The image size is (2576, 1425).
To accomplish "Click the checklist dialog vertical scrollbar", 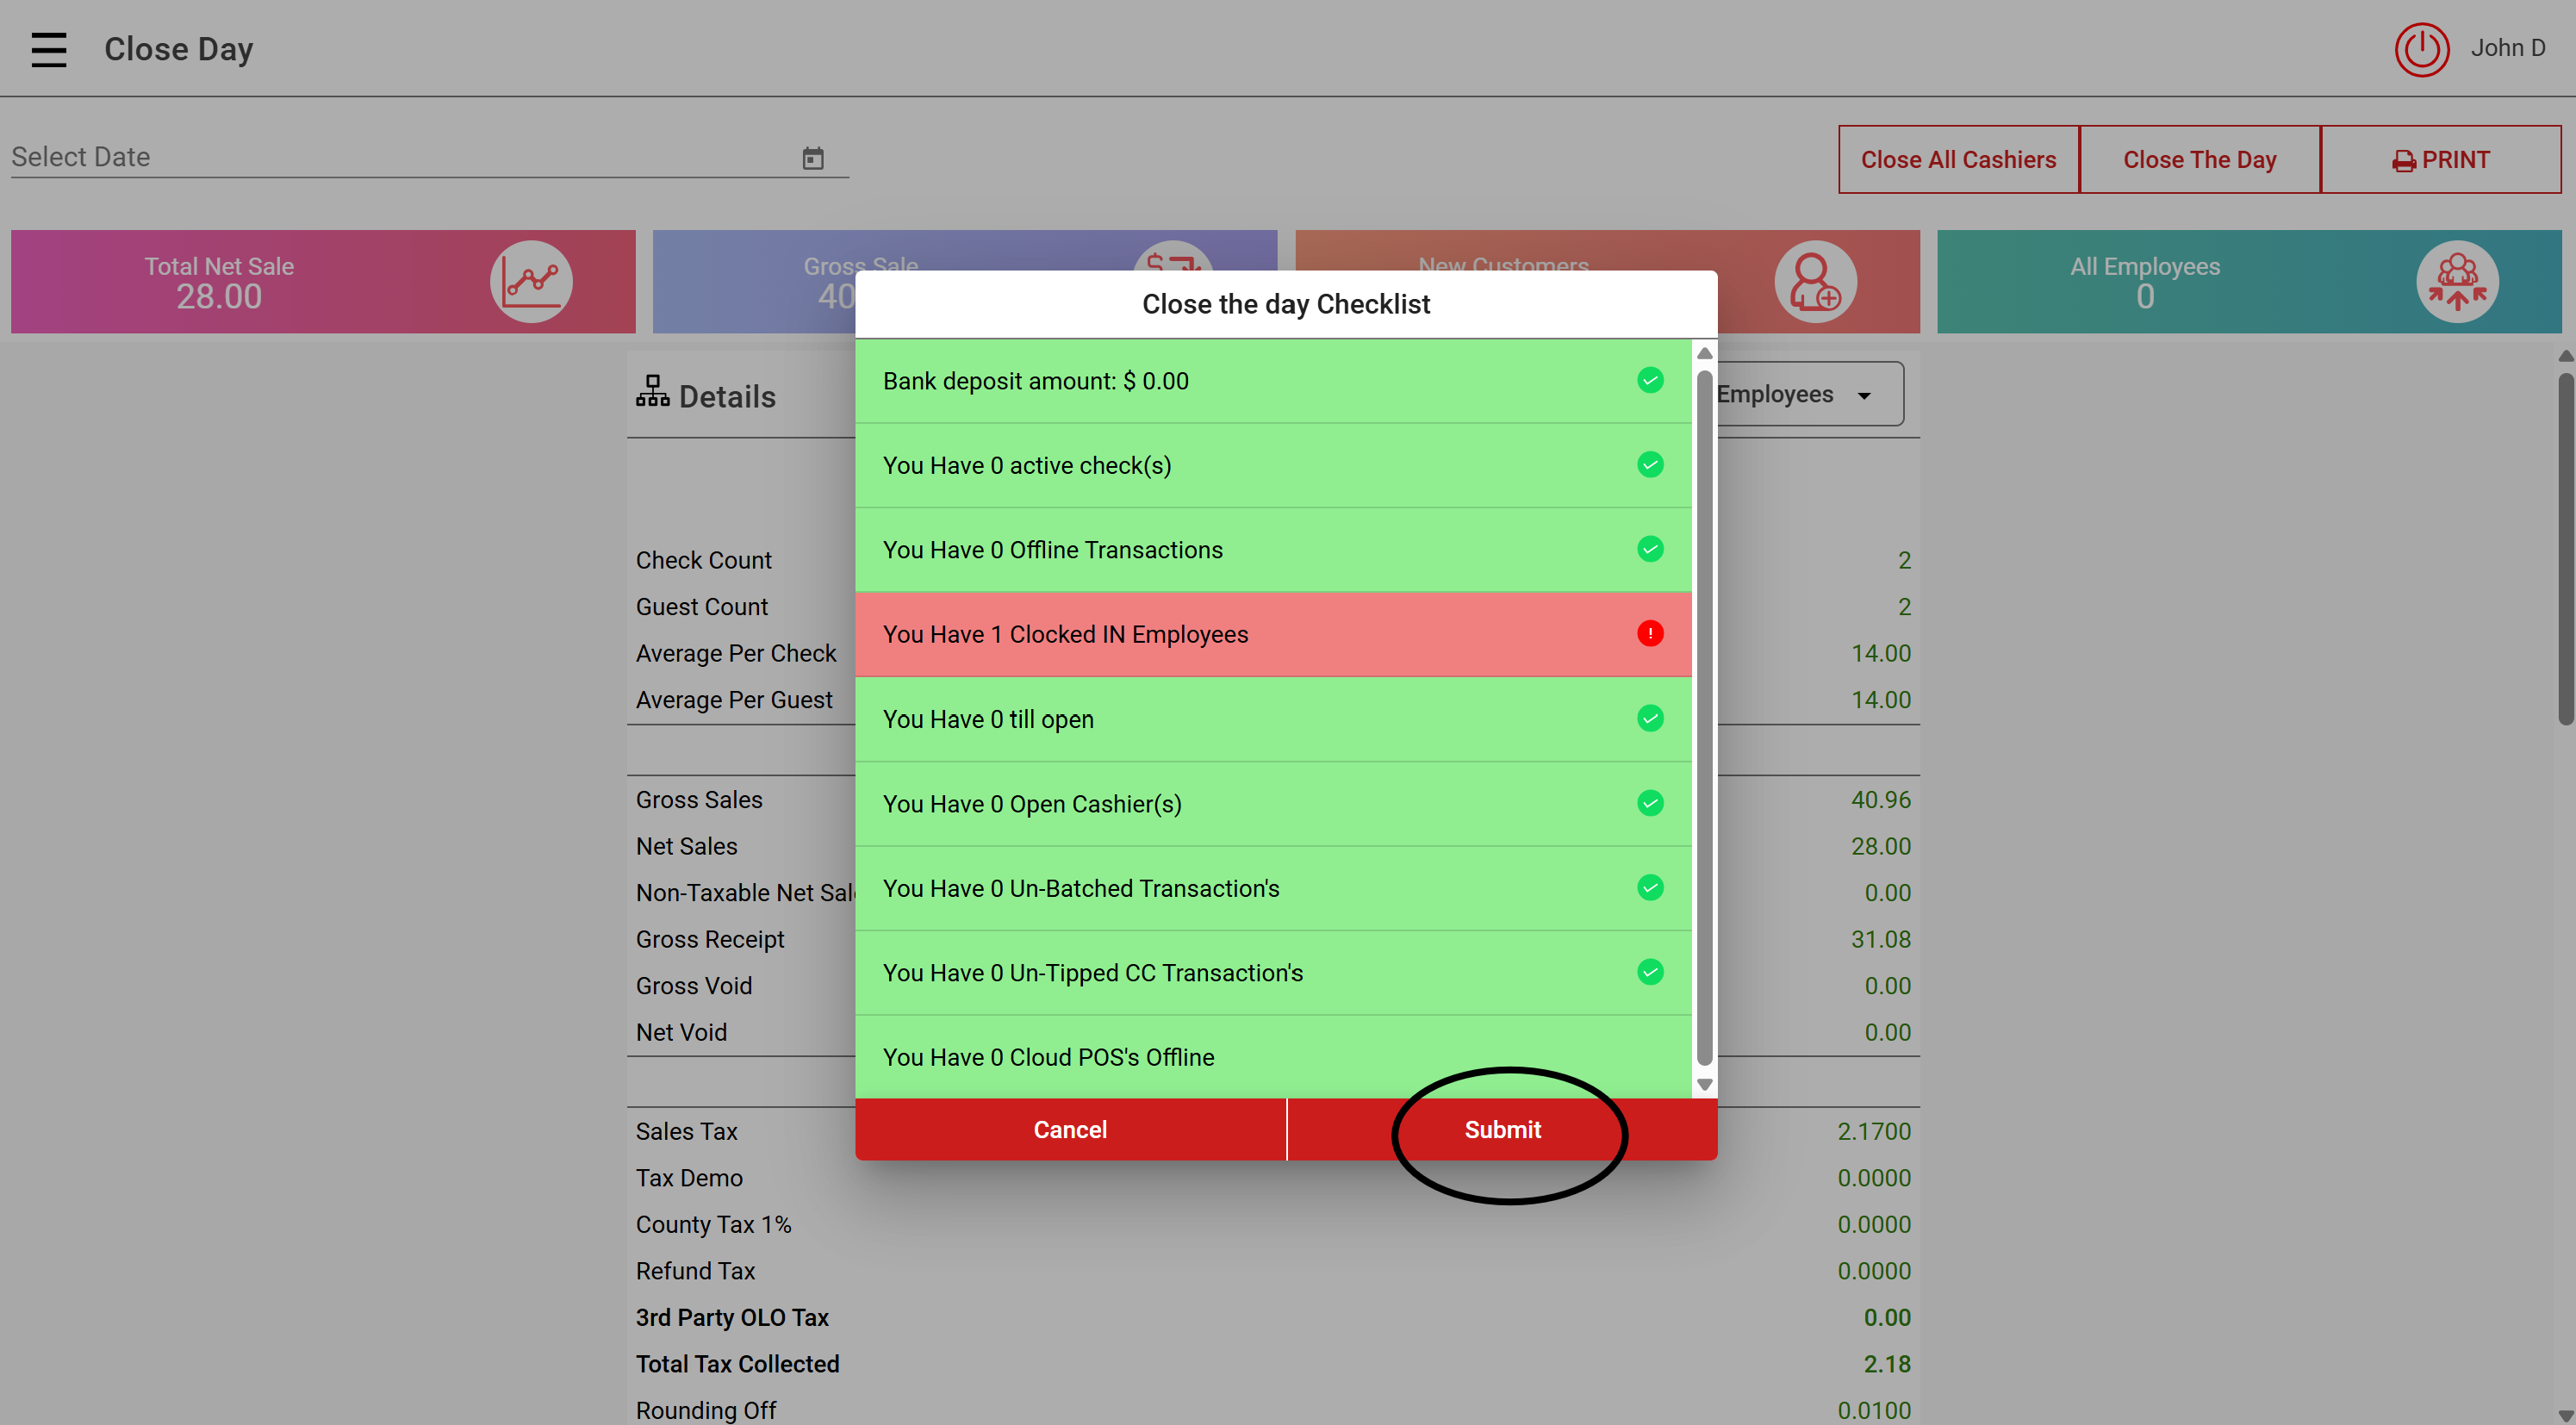I will pyautogui.click(x=1704, y=715).
